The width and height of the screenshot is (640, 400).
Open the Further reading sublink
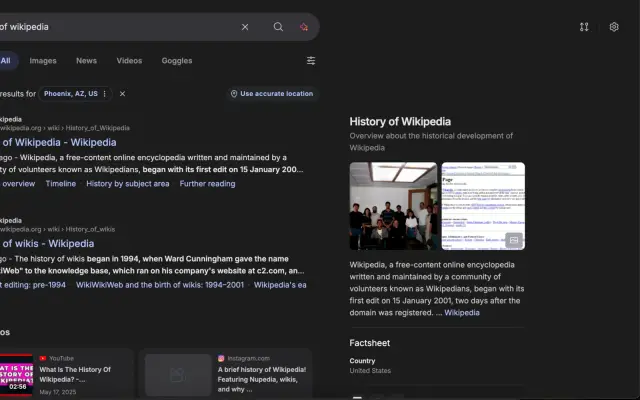click(207, 184)
